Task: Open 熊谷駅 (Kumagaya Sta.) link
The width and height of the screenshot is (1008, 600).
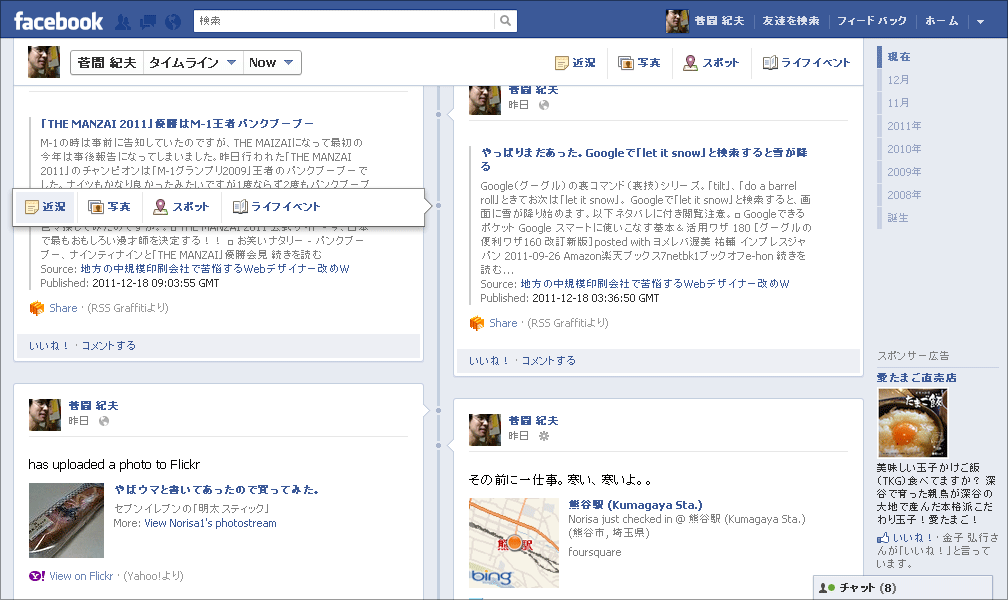Action: [635, 505]
